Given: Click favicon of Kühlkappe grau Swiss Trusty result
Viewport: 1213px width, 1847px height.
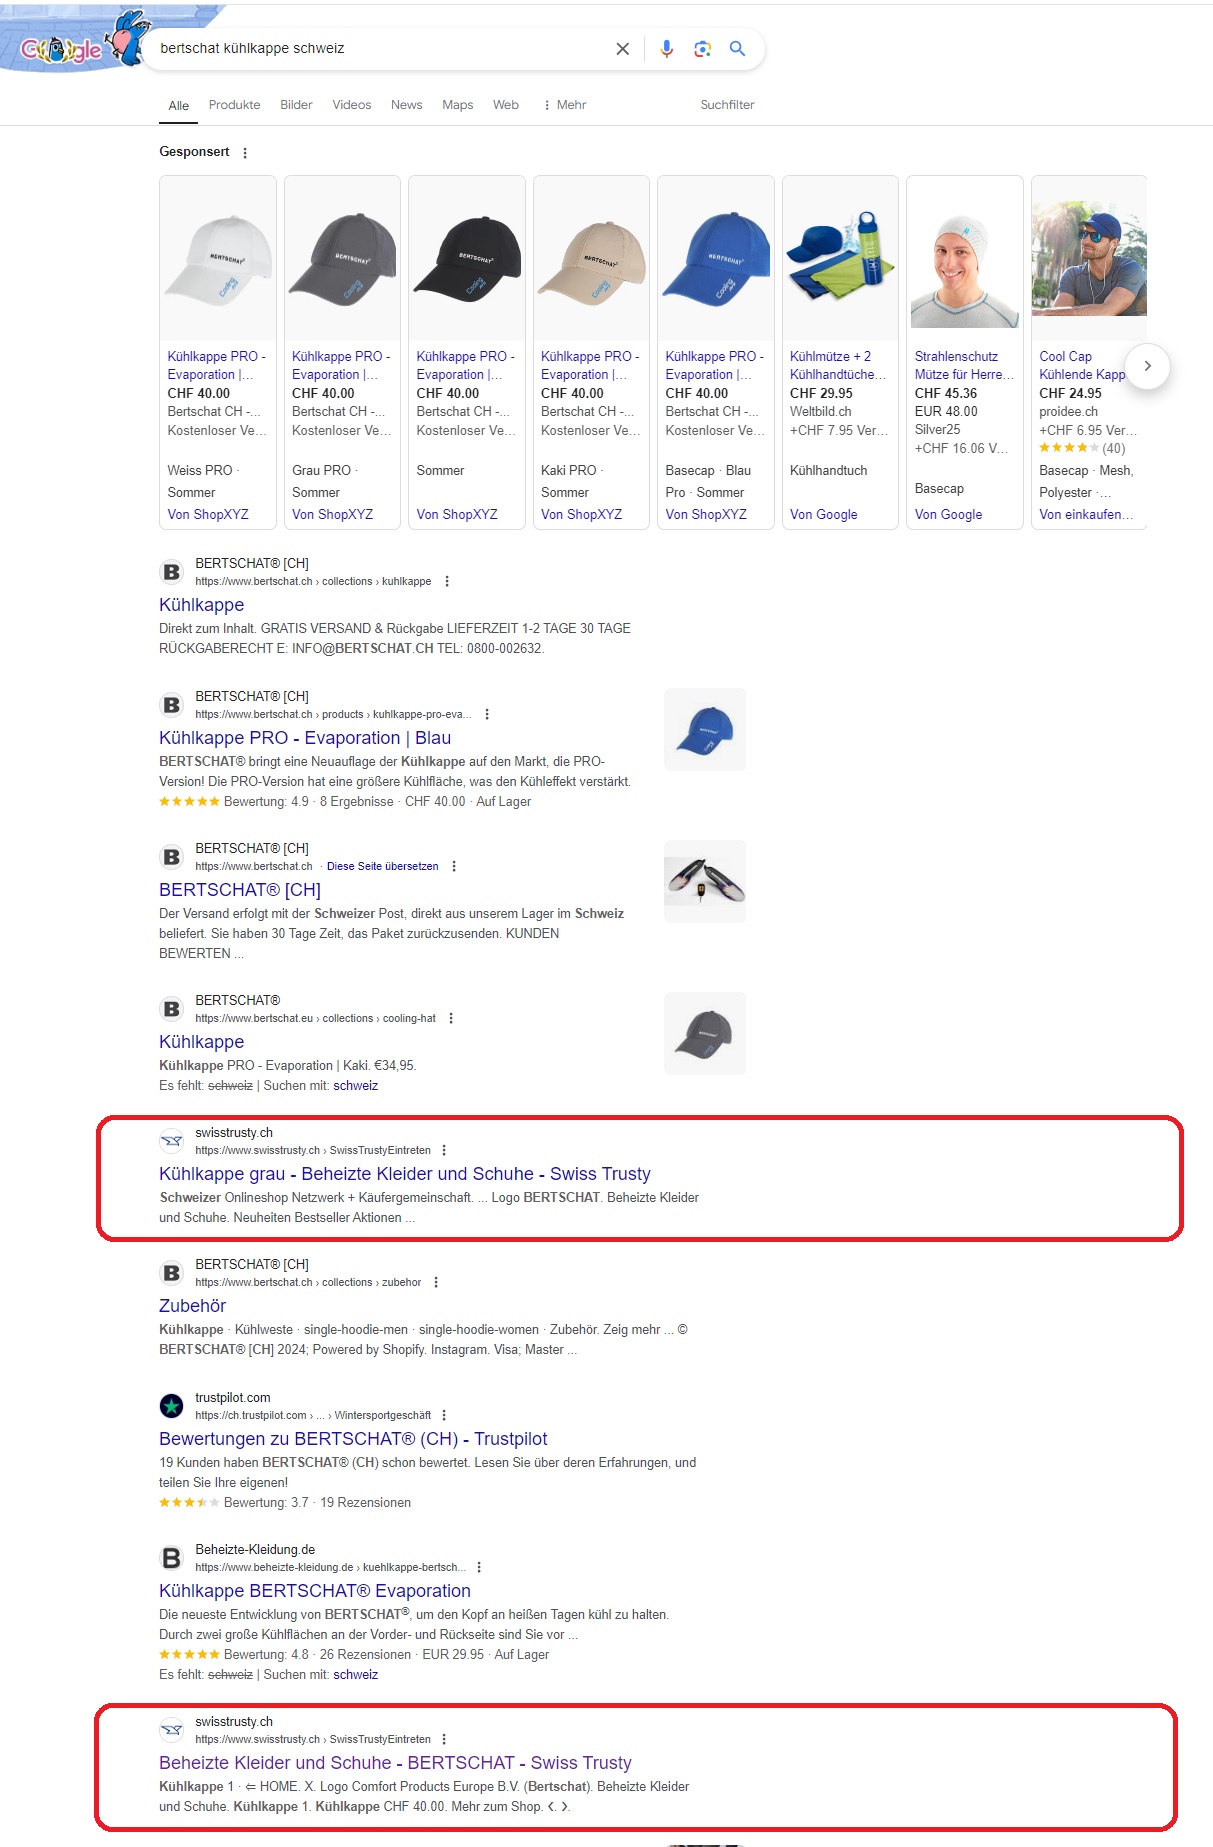Looking at the screenshot, I should click(172, 1141).
